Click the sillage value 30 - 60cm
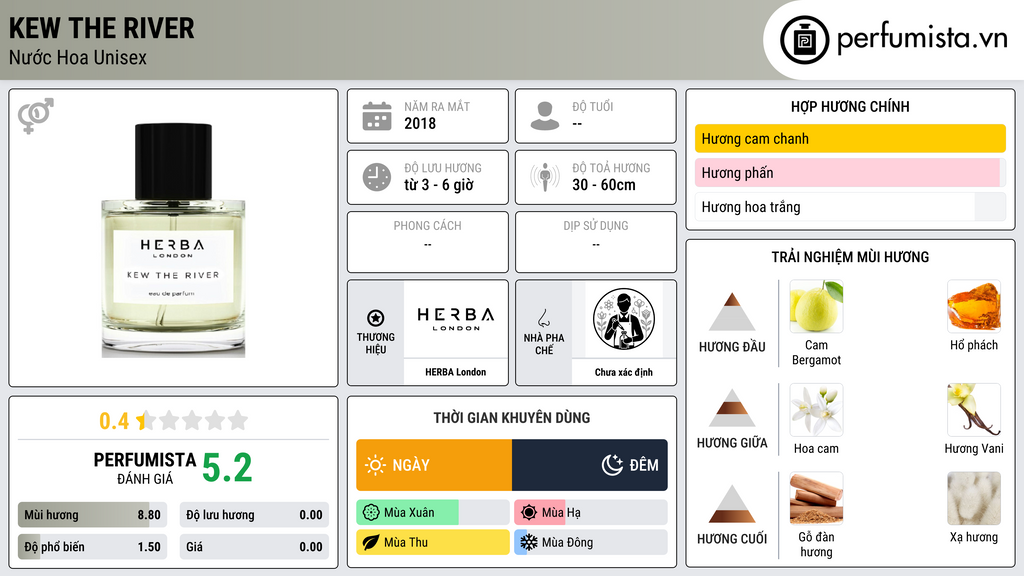This screenshot has height=576, width=1024. 604,185
